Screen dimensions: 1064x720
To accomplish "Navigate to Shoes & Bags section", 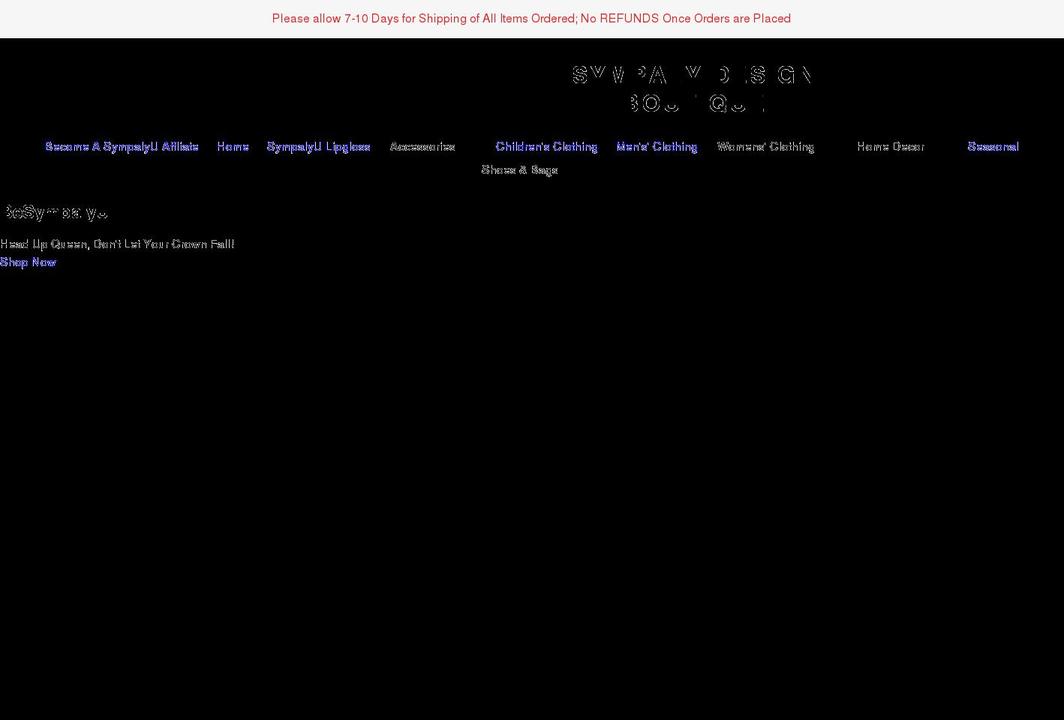I will pyautogui.click(x=520, y=170).
